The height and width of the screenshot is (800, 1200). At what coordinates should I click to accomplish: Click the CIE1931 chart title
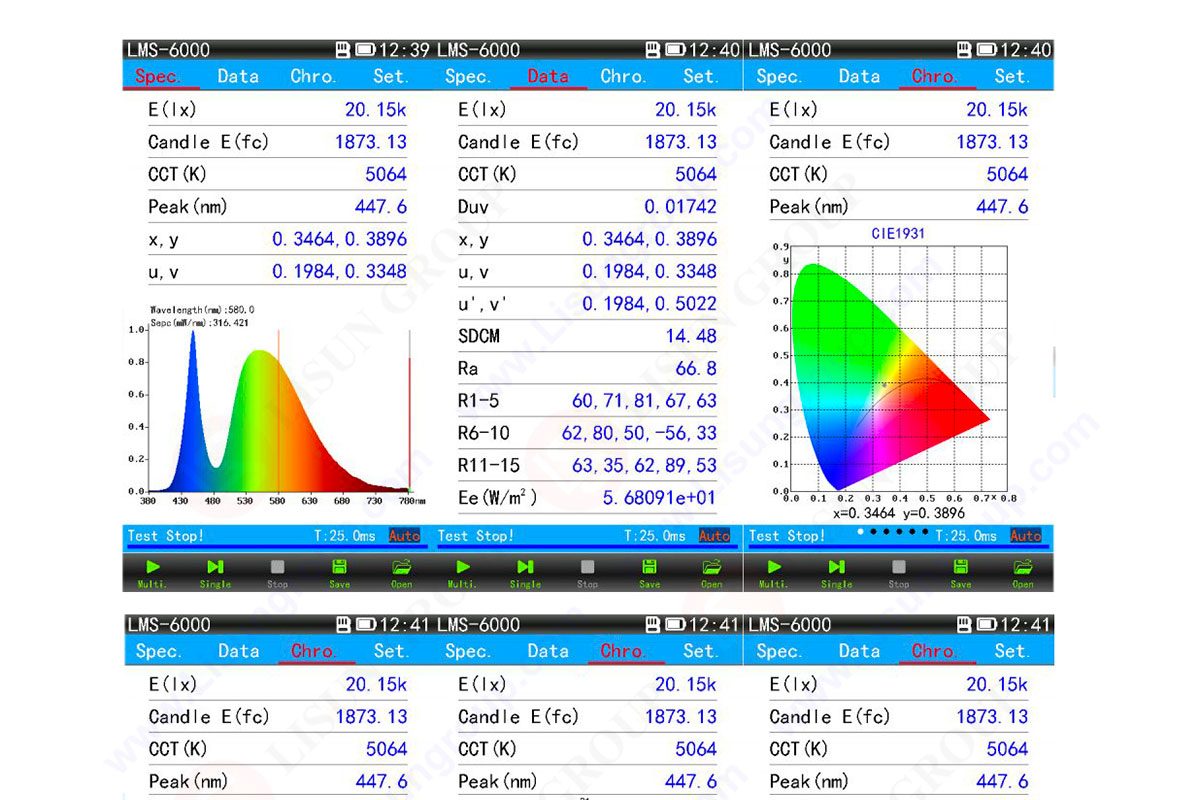point(897,234)
